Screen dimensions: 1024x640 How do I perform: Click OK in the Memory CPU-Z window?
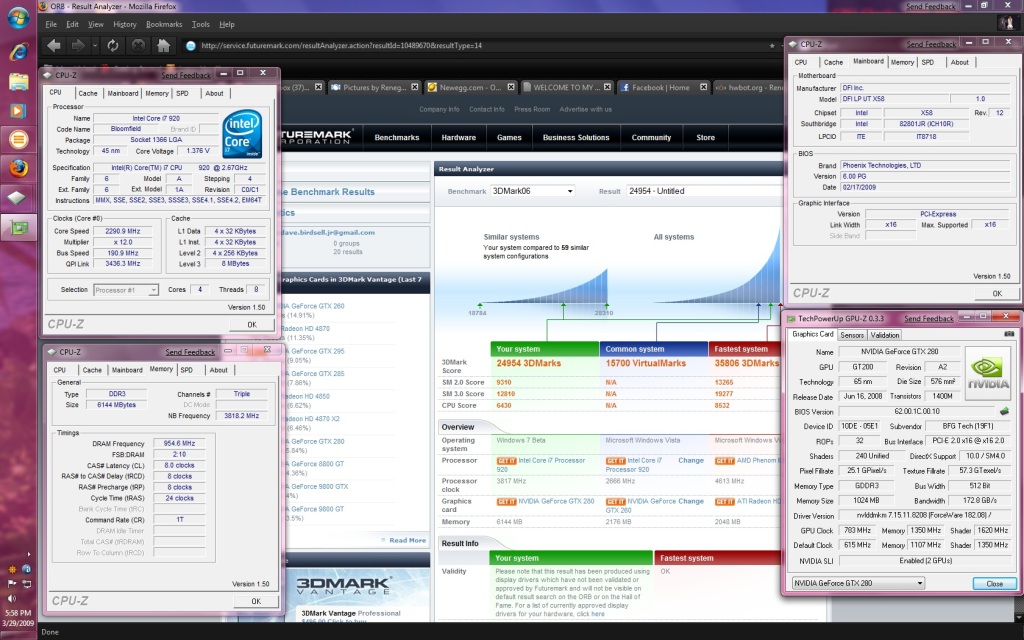(256, 601)
